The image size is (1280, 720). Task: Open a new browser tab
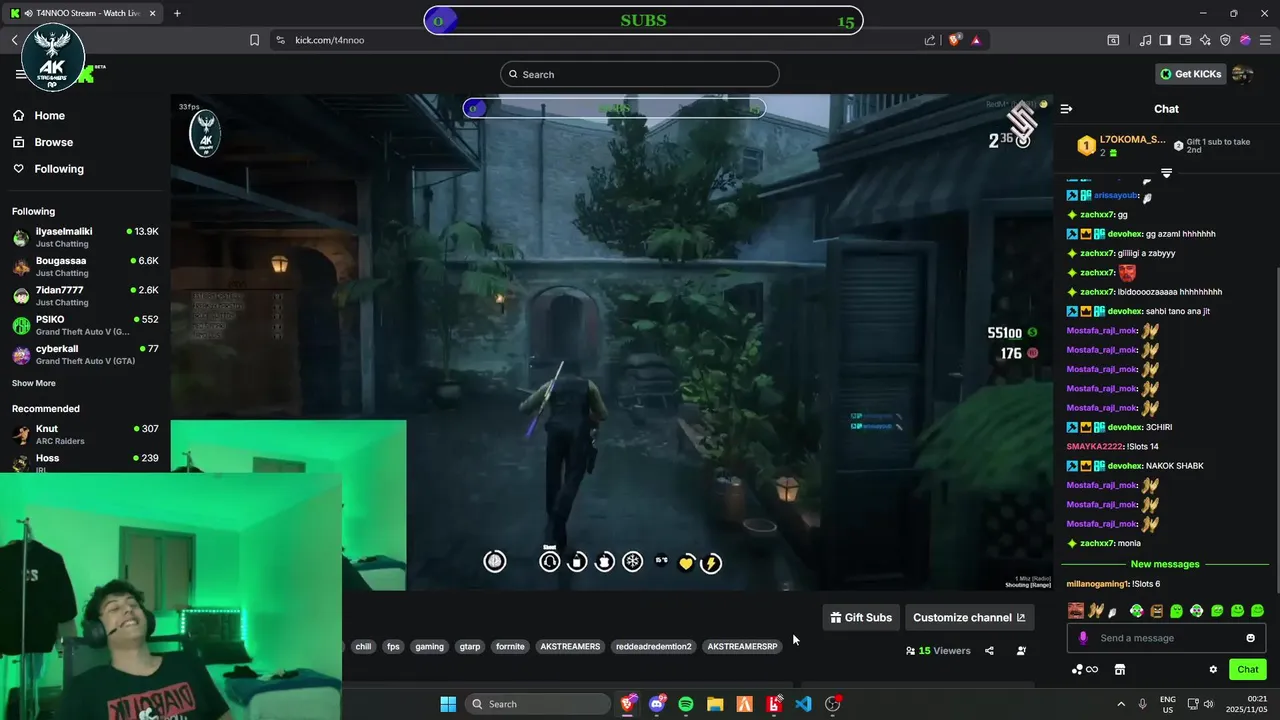click(177, 13)
